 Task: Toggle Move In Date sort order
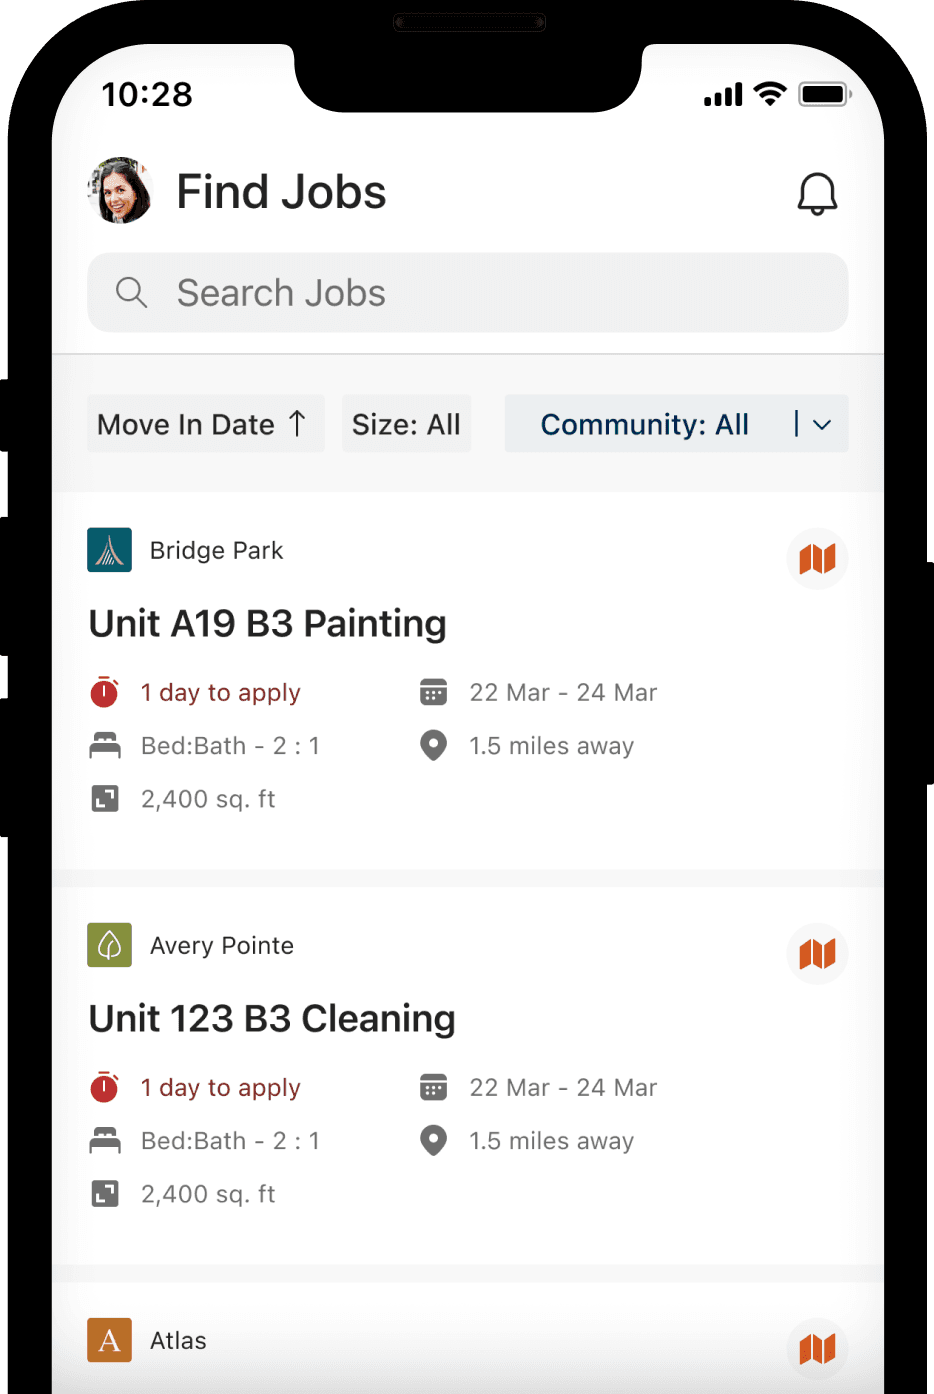pyautogui.click(x=205, y=424)
